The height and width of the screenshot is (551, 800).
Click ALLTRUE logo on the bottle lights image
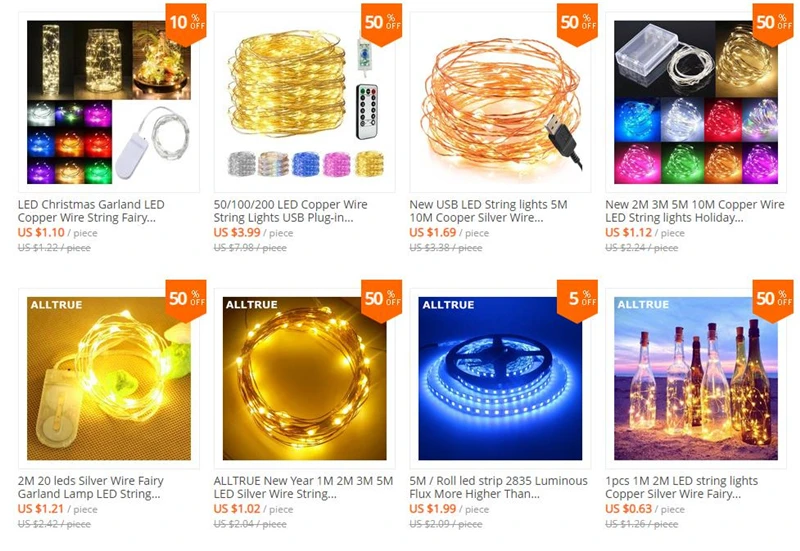point(643,305)
